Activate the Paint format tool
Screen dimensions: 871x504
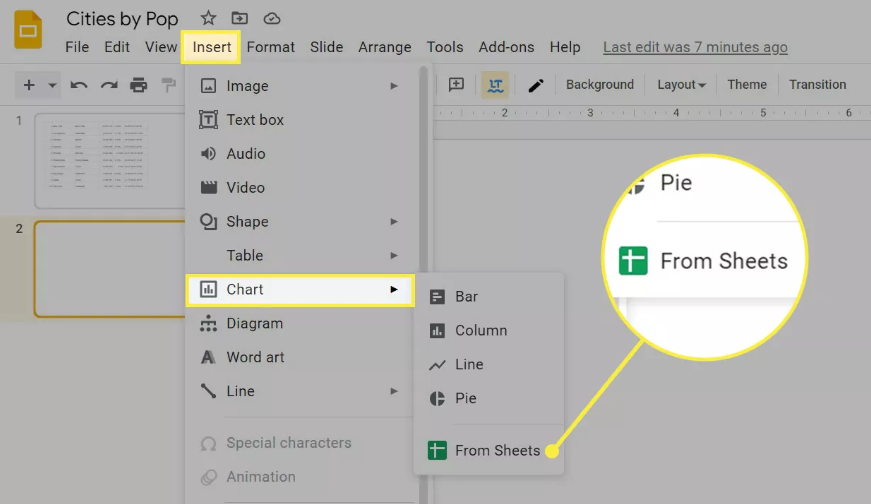pos(168,85)
